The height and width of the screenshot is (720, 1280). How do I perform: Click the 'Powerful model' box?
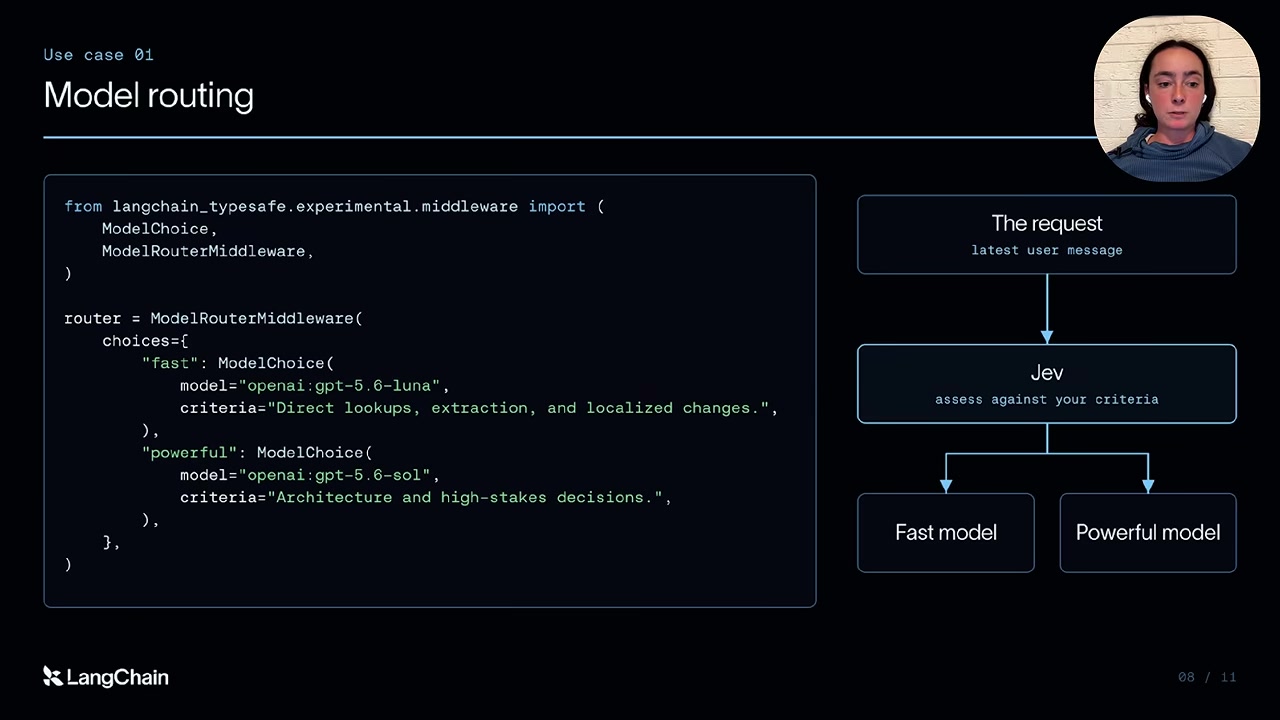(1148, 533)
